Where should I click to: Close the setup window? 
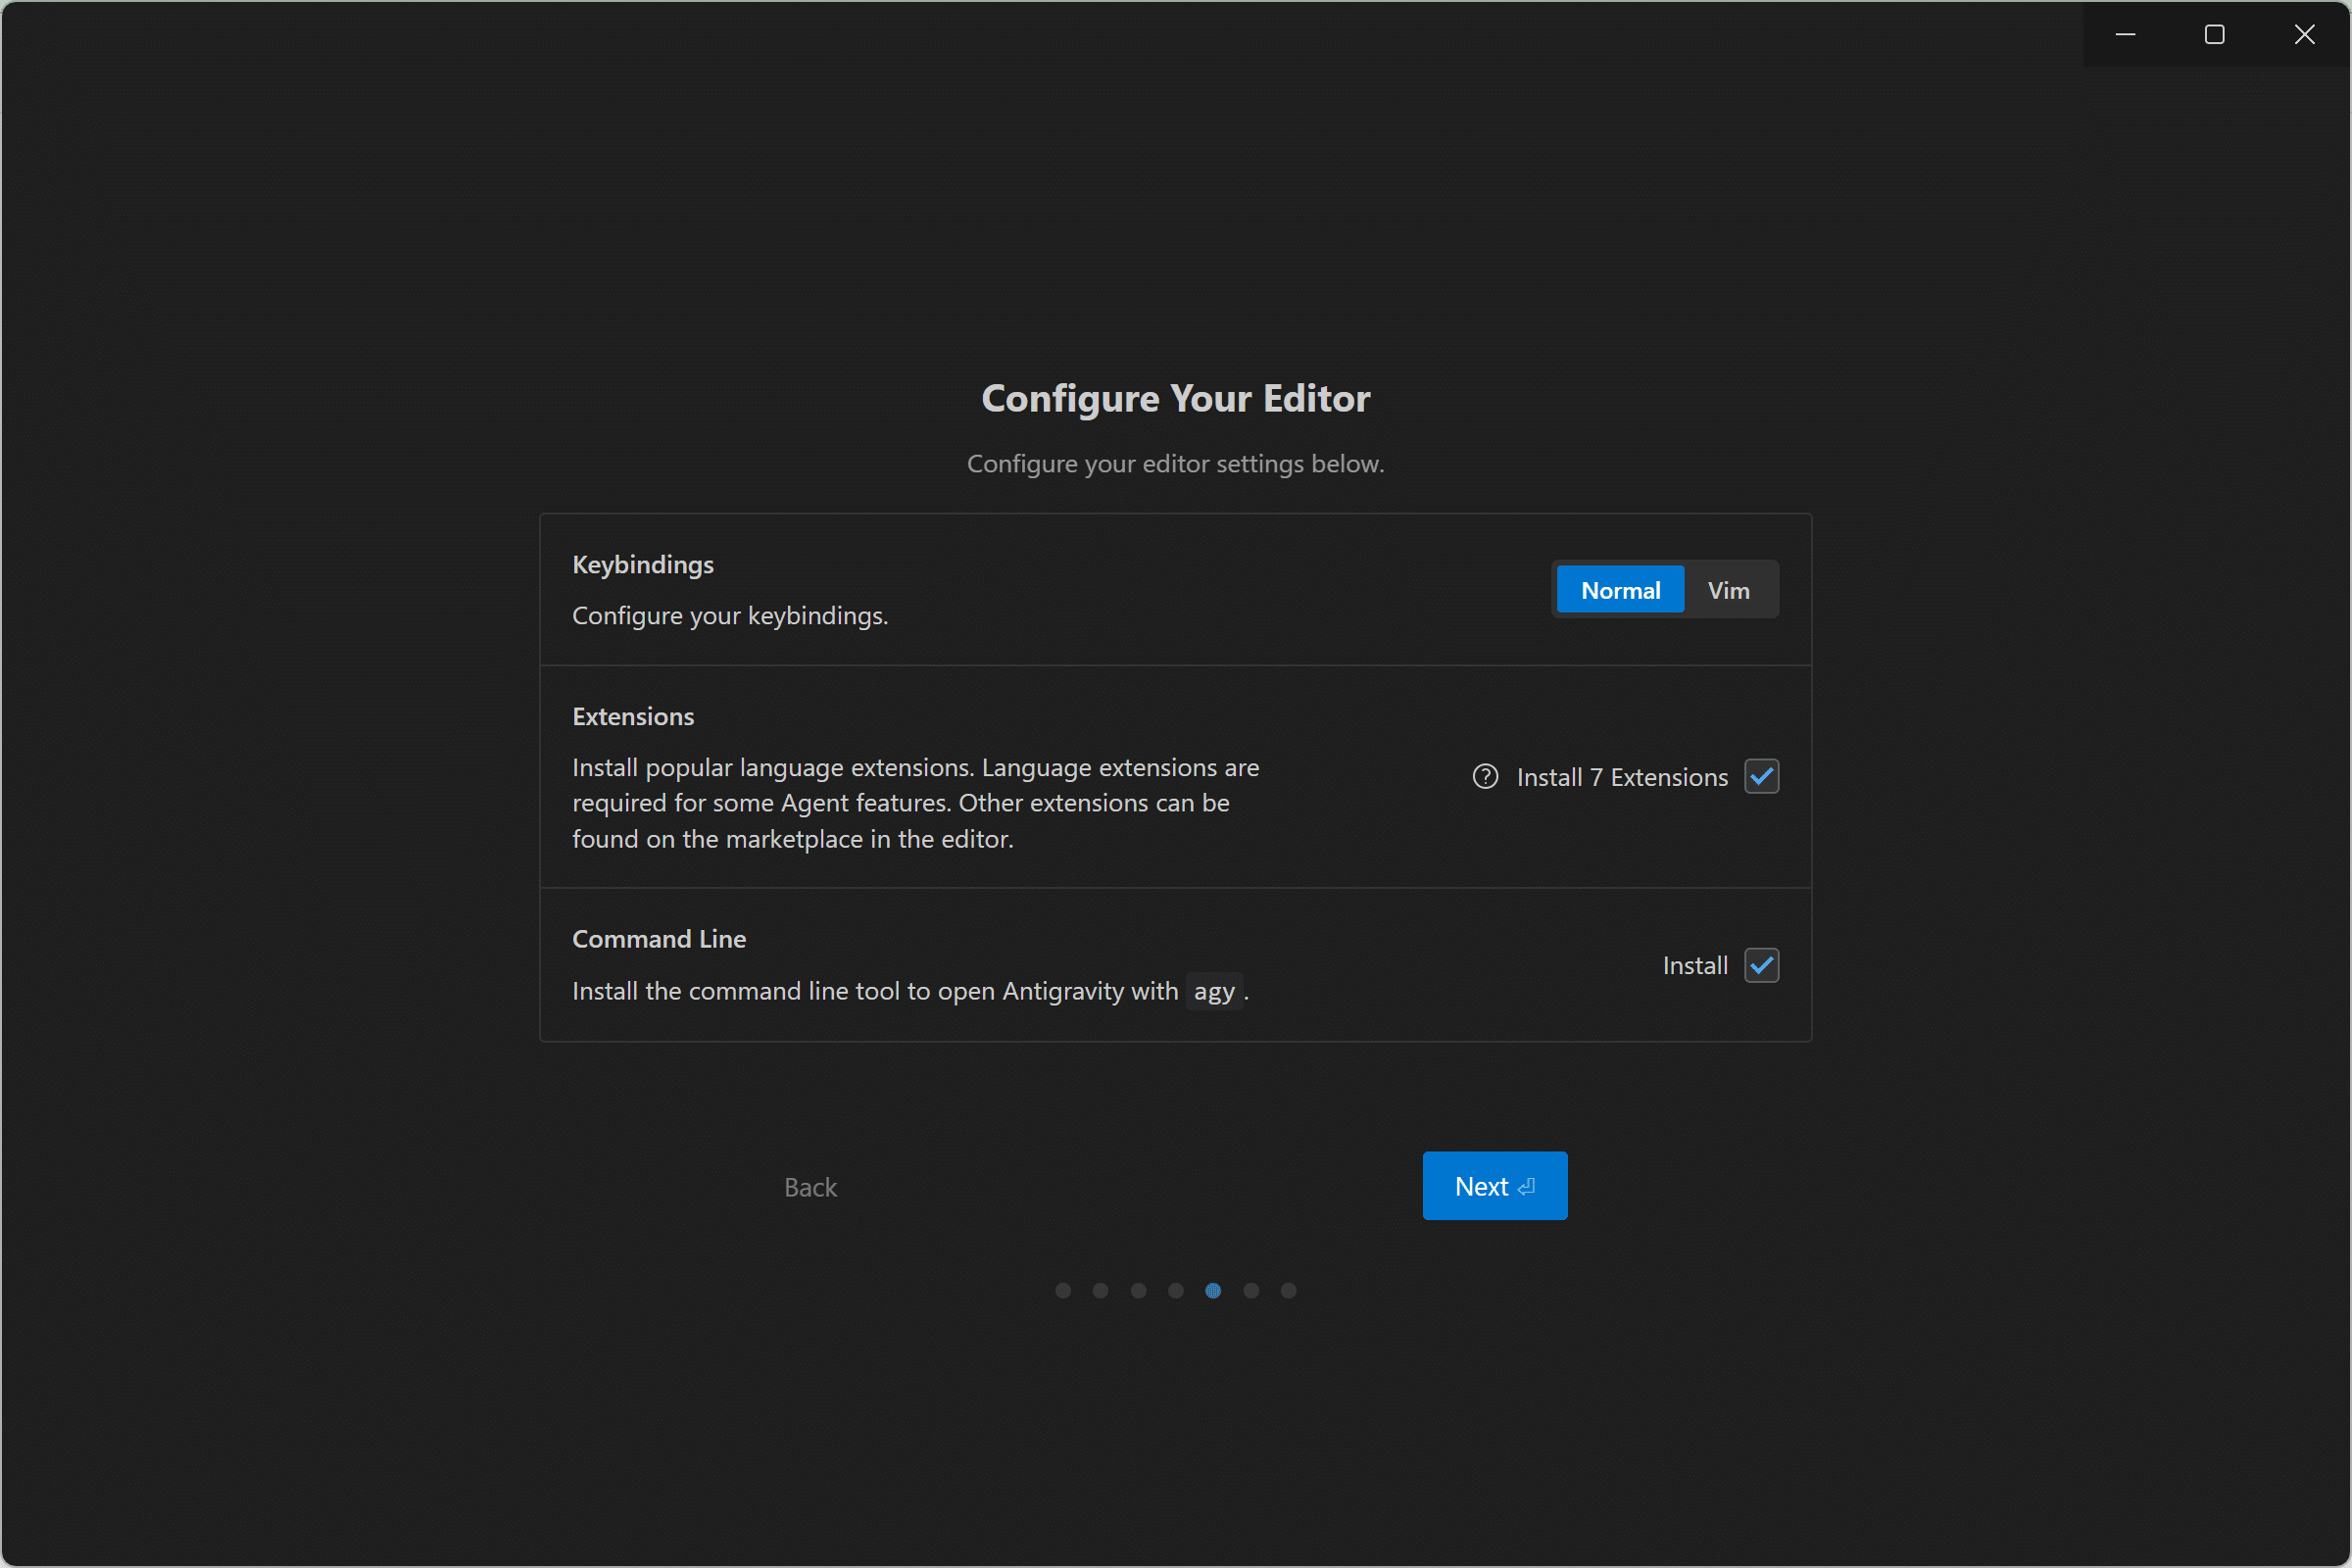[x=2304, y=35]
